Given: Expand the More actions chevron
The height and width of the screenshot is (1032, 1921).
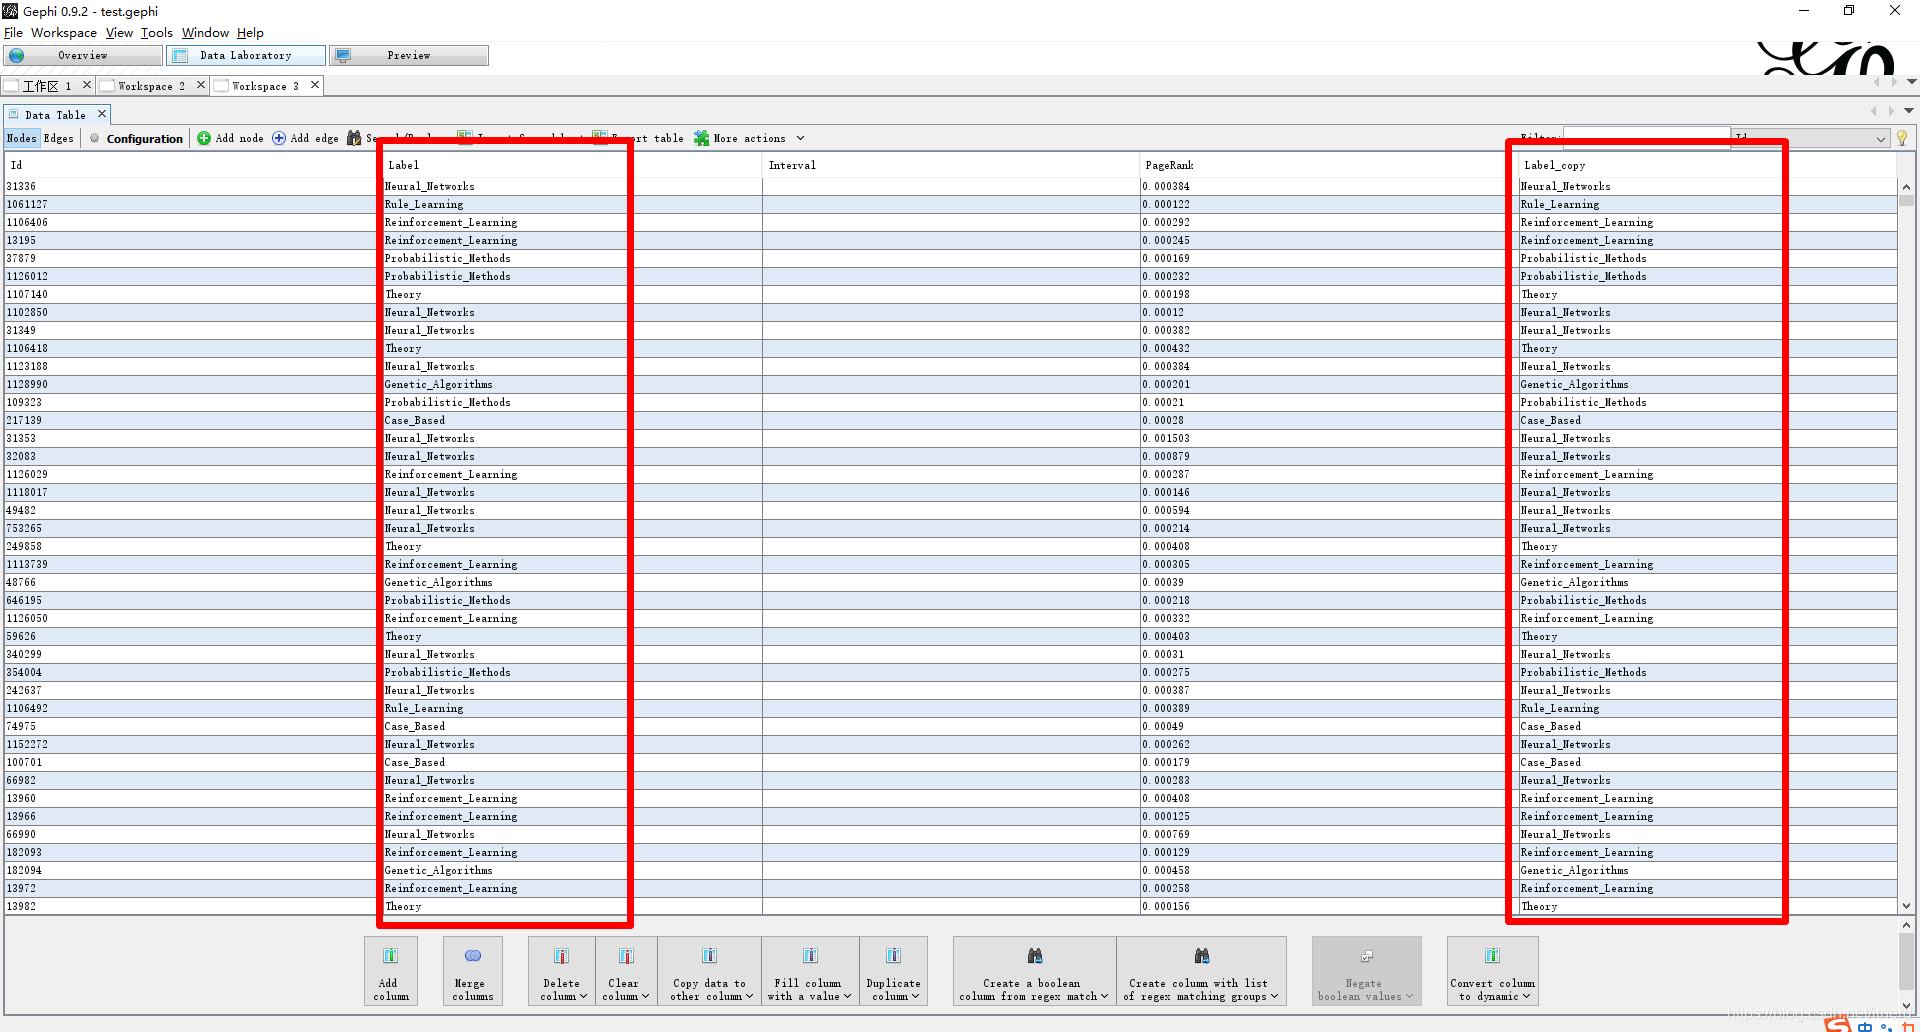Looking at the screenshot, I should tap(800, 138).
